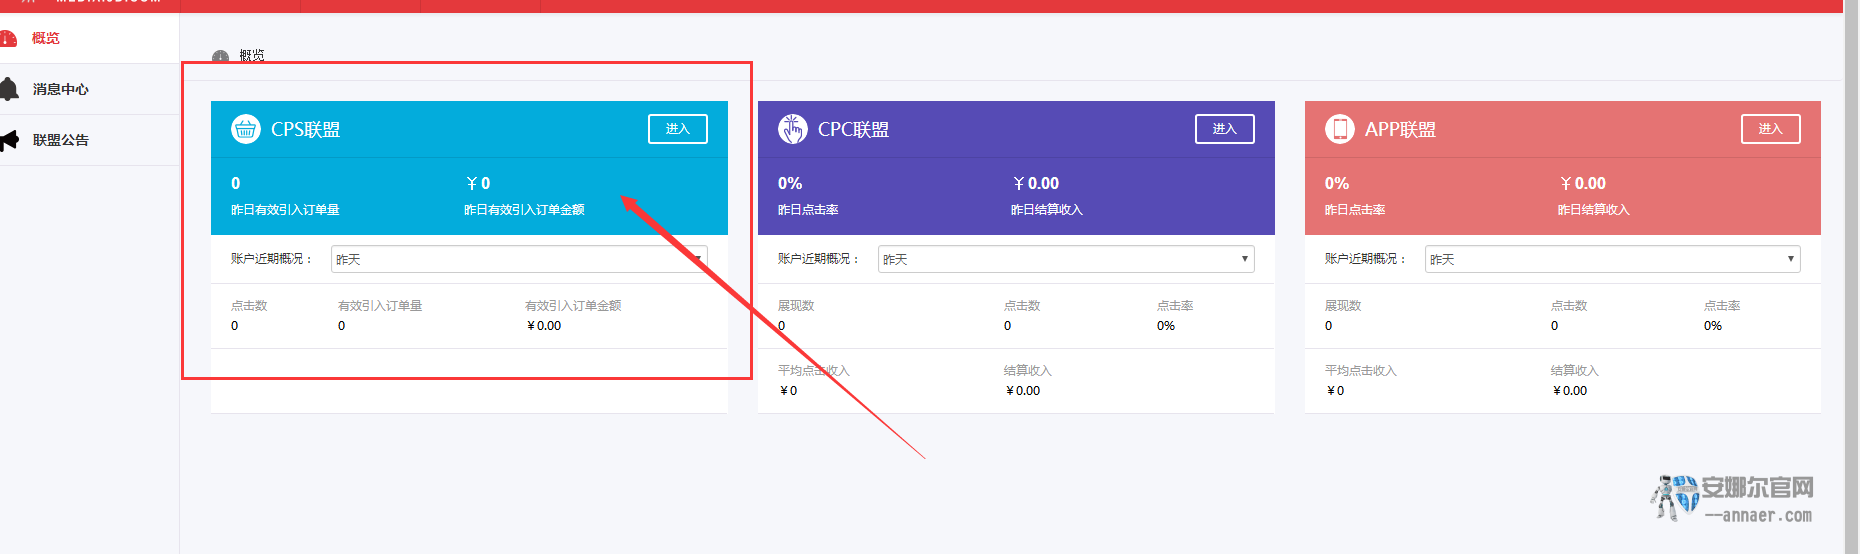Click 有效引入订单量 label in CPS stats
The height and width of the screenshot is (554, 1860).
[380, 306]
